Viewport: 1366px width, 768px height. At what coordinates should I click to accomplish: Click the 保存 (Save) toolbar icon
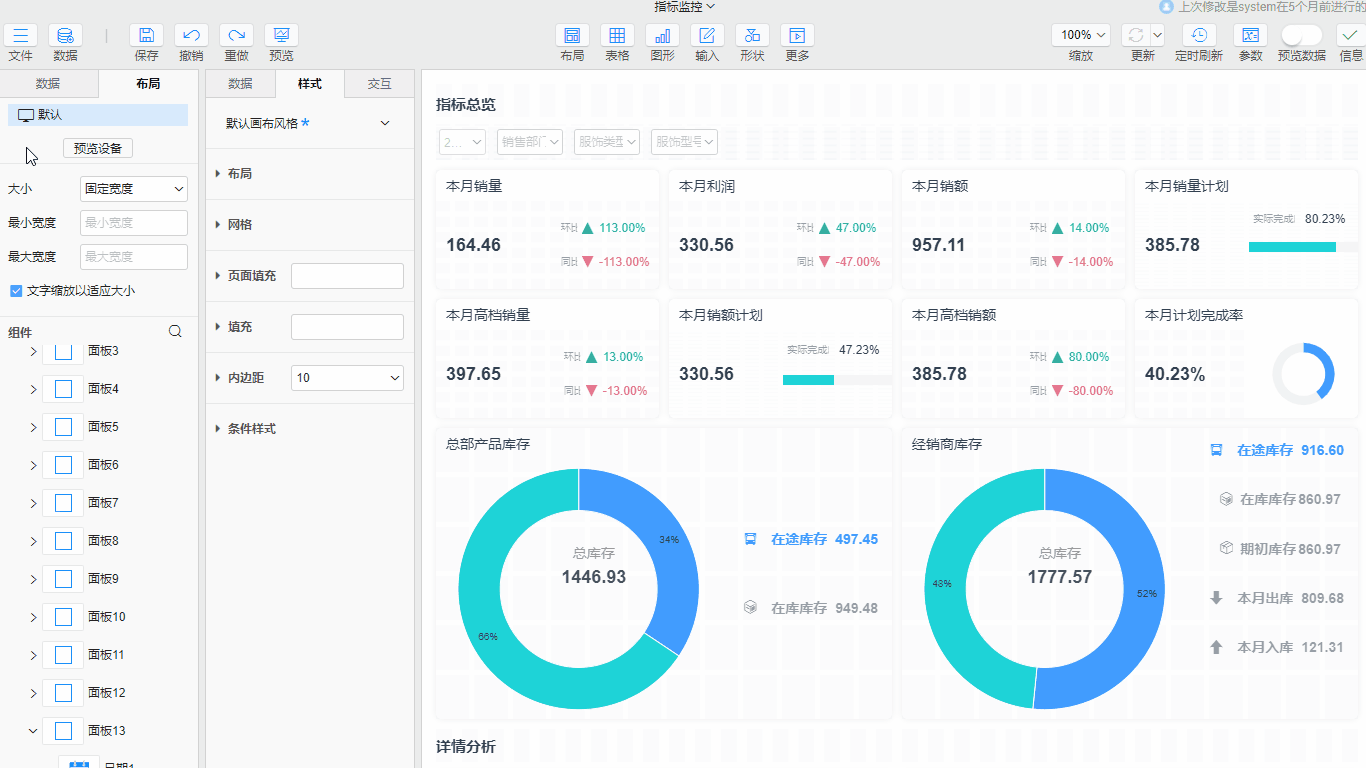(146, 36)
